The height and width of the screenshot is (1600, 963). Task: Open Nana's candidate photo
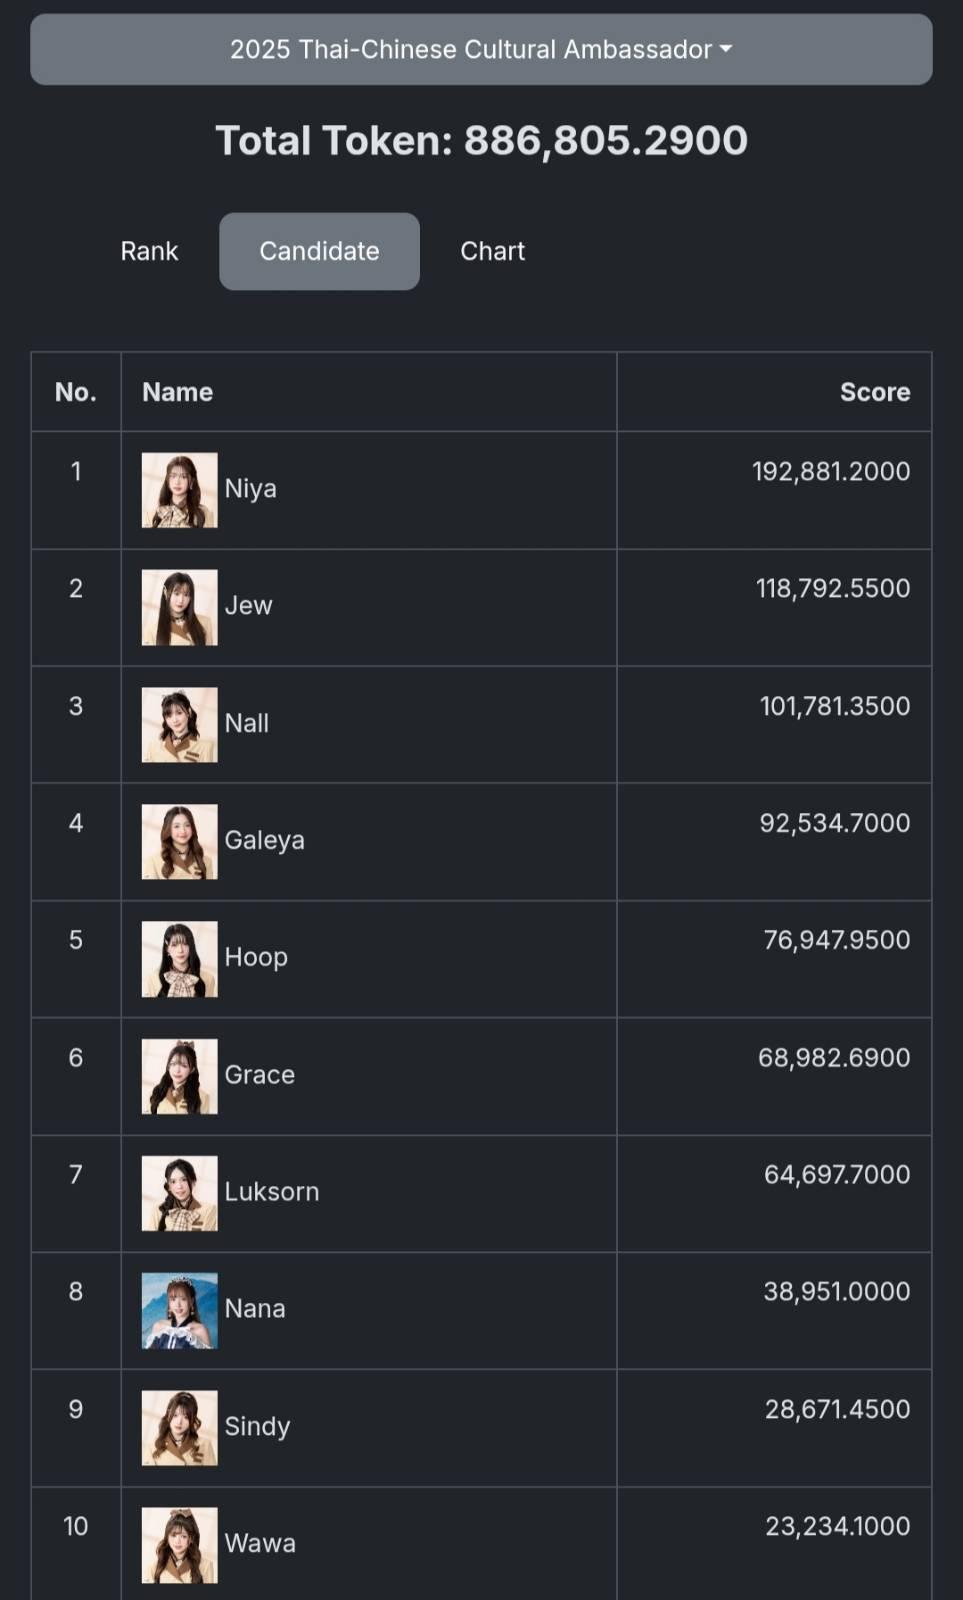(179, 1310)
